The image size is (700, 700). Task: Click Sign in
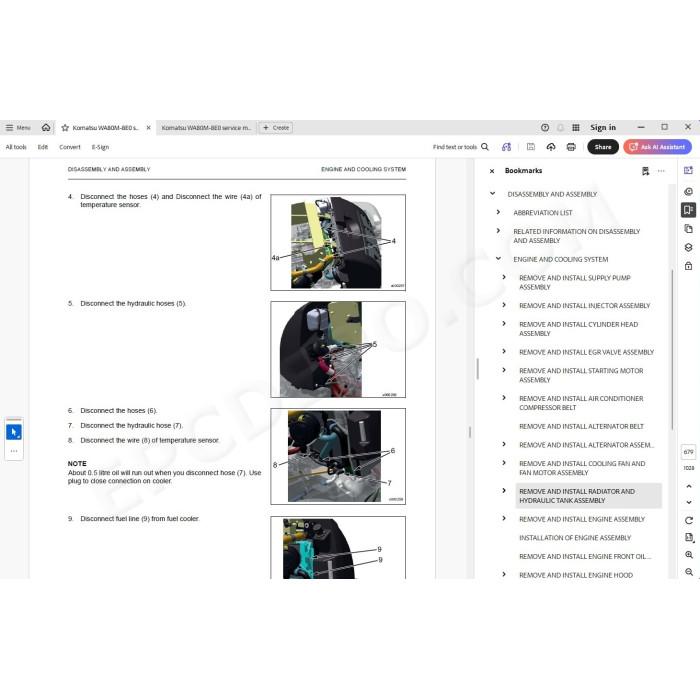point(603,128)
